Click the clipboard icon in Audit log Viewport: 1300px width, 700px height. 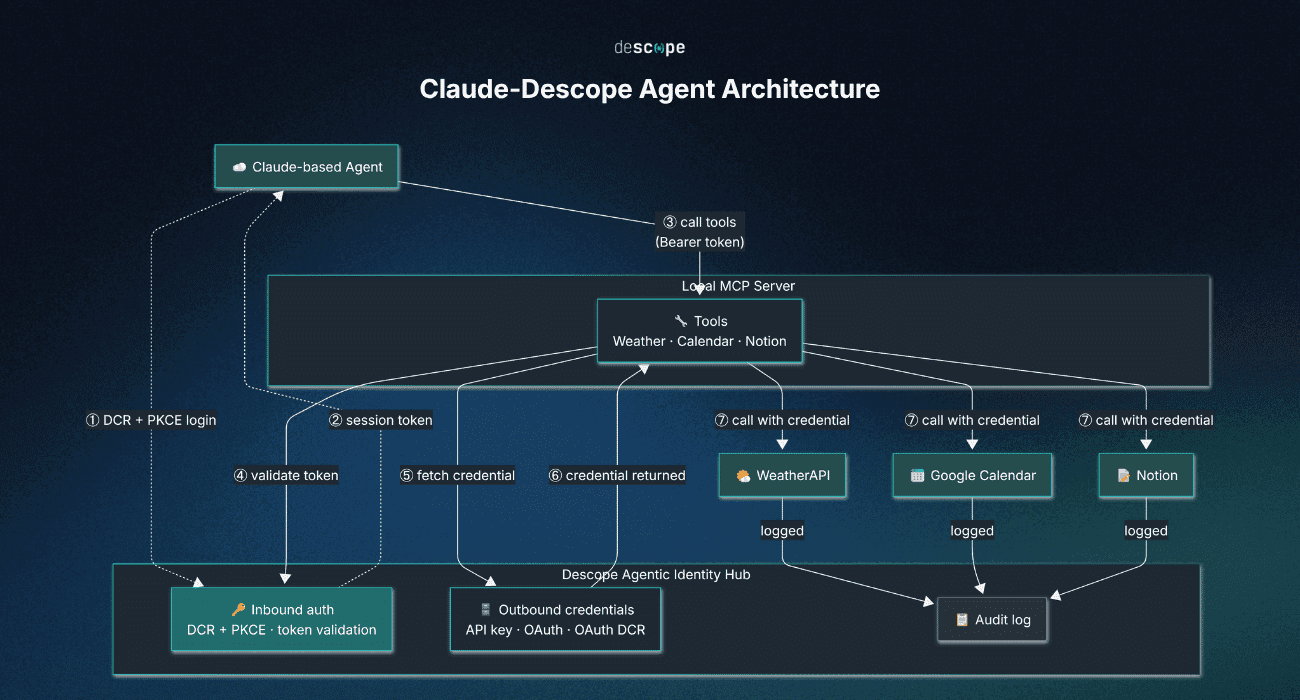tap(961, 620)
